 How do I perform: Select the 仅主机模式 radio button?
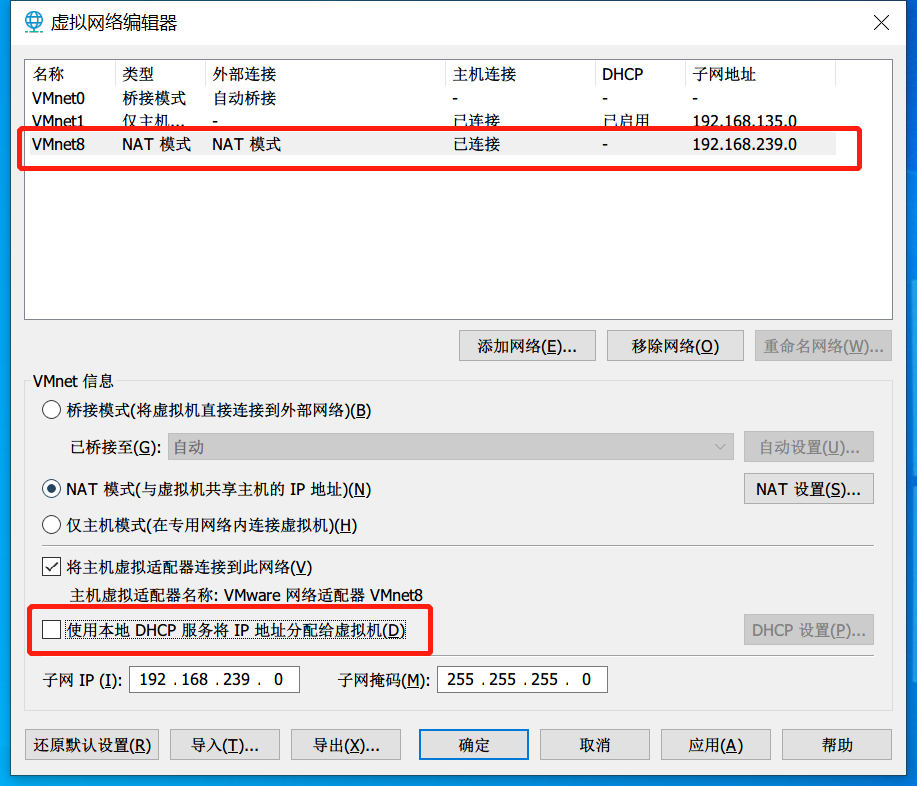click(x=51, y=525)
